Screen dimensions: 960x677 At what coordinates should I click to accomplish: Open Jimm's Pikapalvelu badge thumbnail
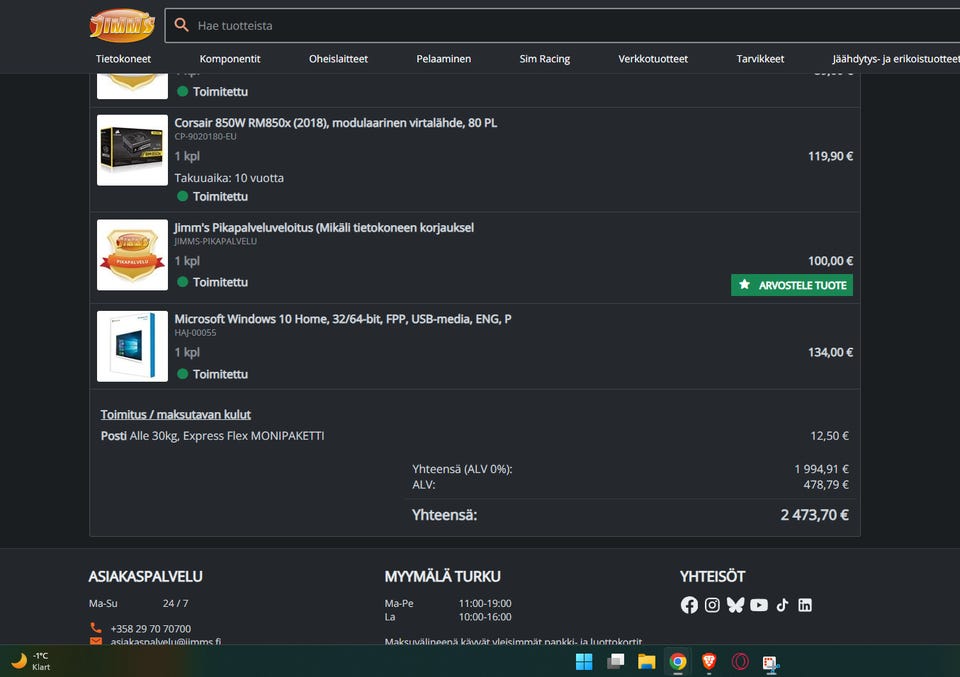(x=132, y=255)
